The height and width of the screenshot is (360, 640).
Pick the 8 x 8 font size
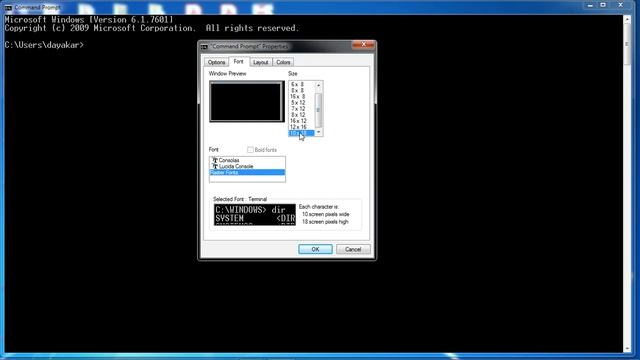[x=301, y=91]
